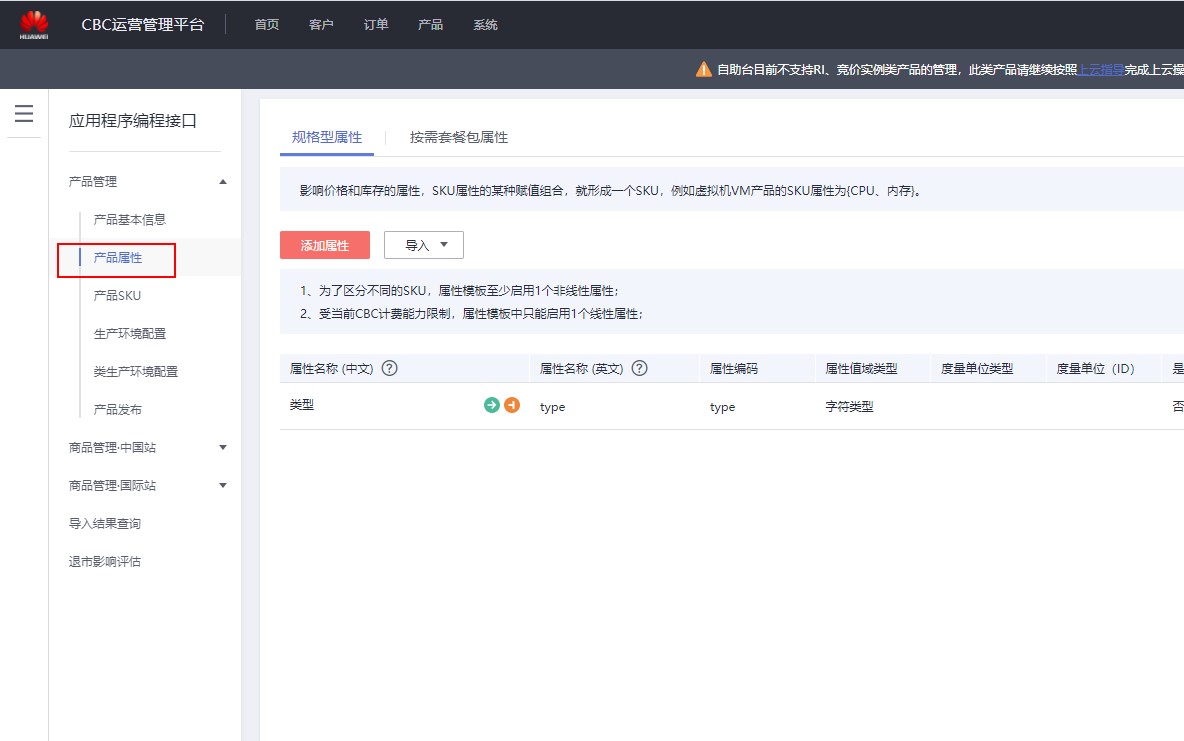Select 生产环境配置 in sidebar
The image size is (1184, 741).
130,333
